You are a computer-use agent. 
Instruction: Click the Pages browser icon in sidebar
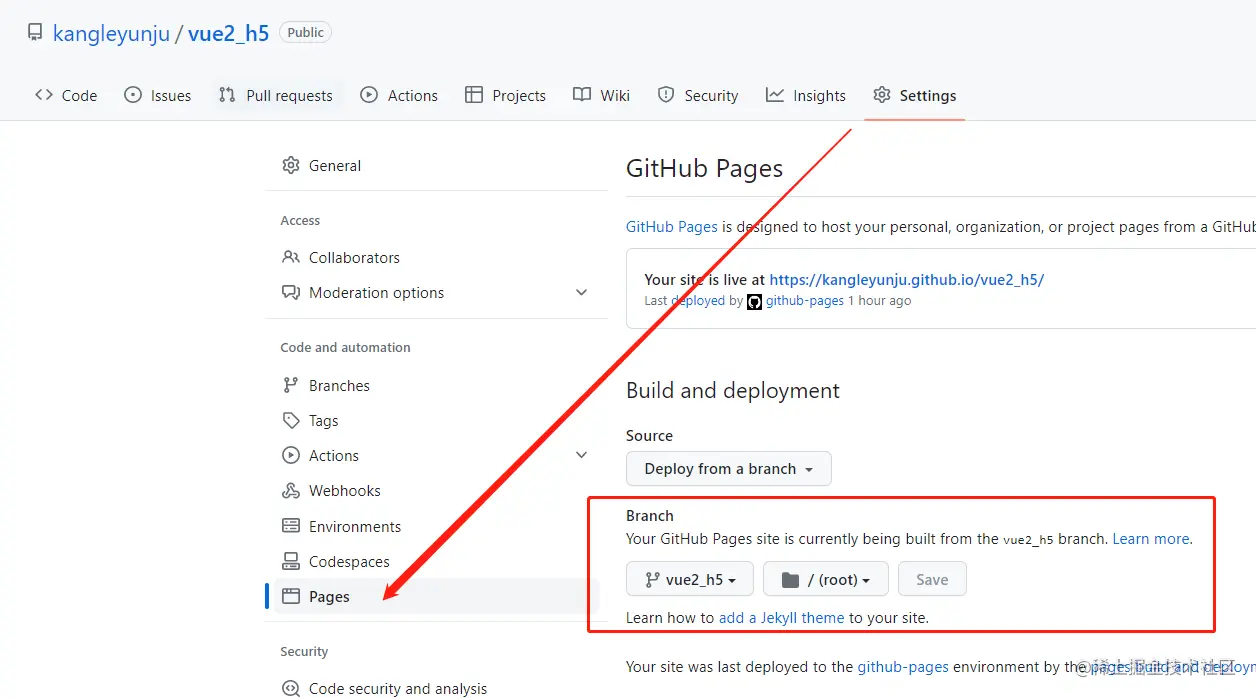click(291, 596)
